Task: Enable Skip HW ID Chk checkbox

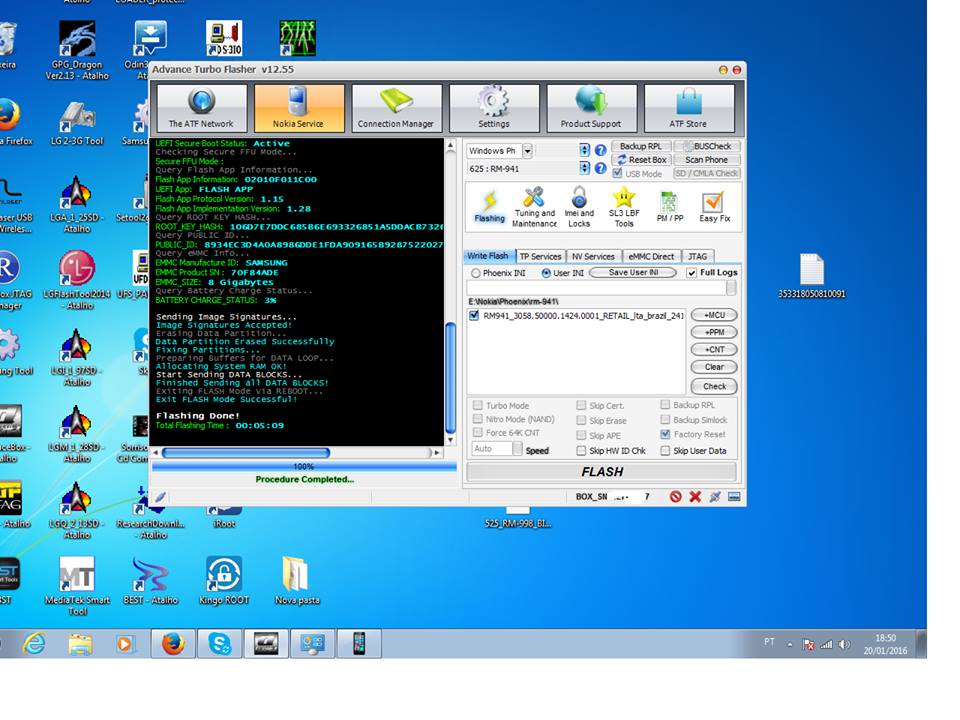Action: [581, 451]
